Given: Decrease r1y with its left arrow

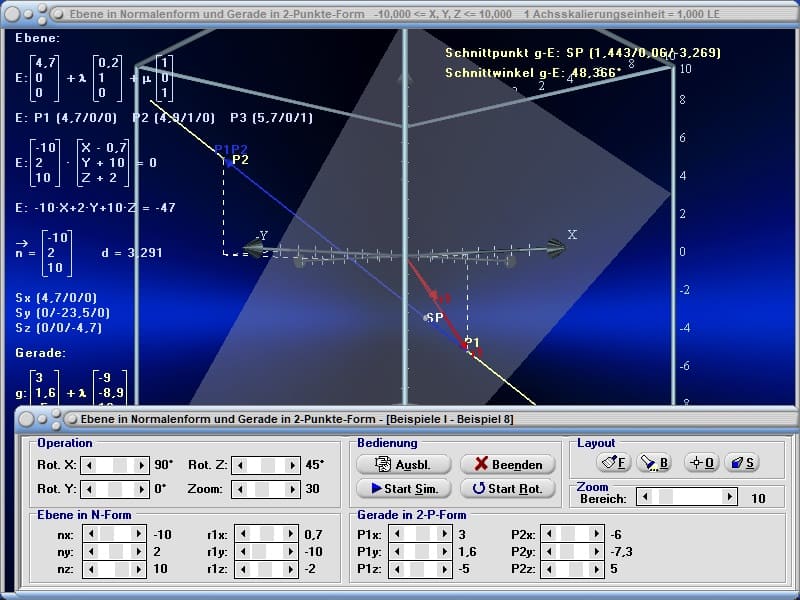Looking at the screenshot, I should [x=243, y=552].
